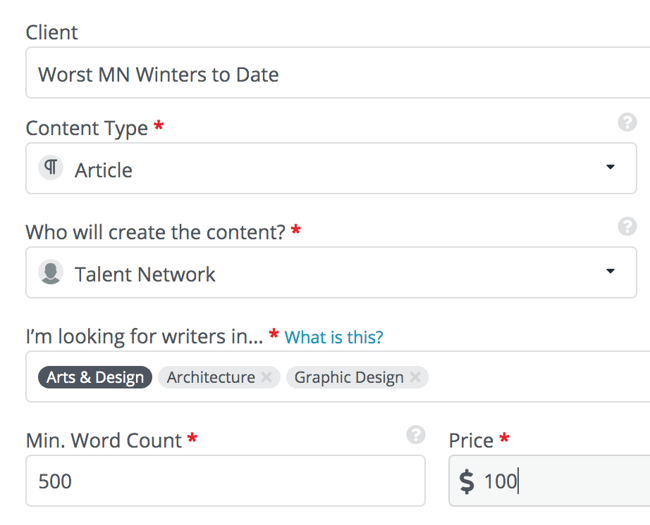Open the Article content type selector
Screen dimensions: 650x525
click(x=331, y=168)
